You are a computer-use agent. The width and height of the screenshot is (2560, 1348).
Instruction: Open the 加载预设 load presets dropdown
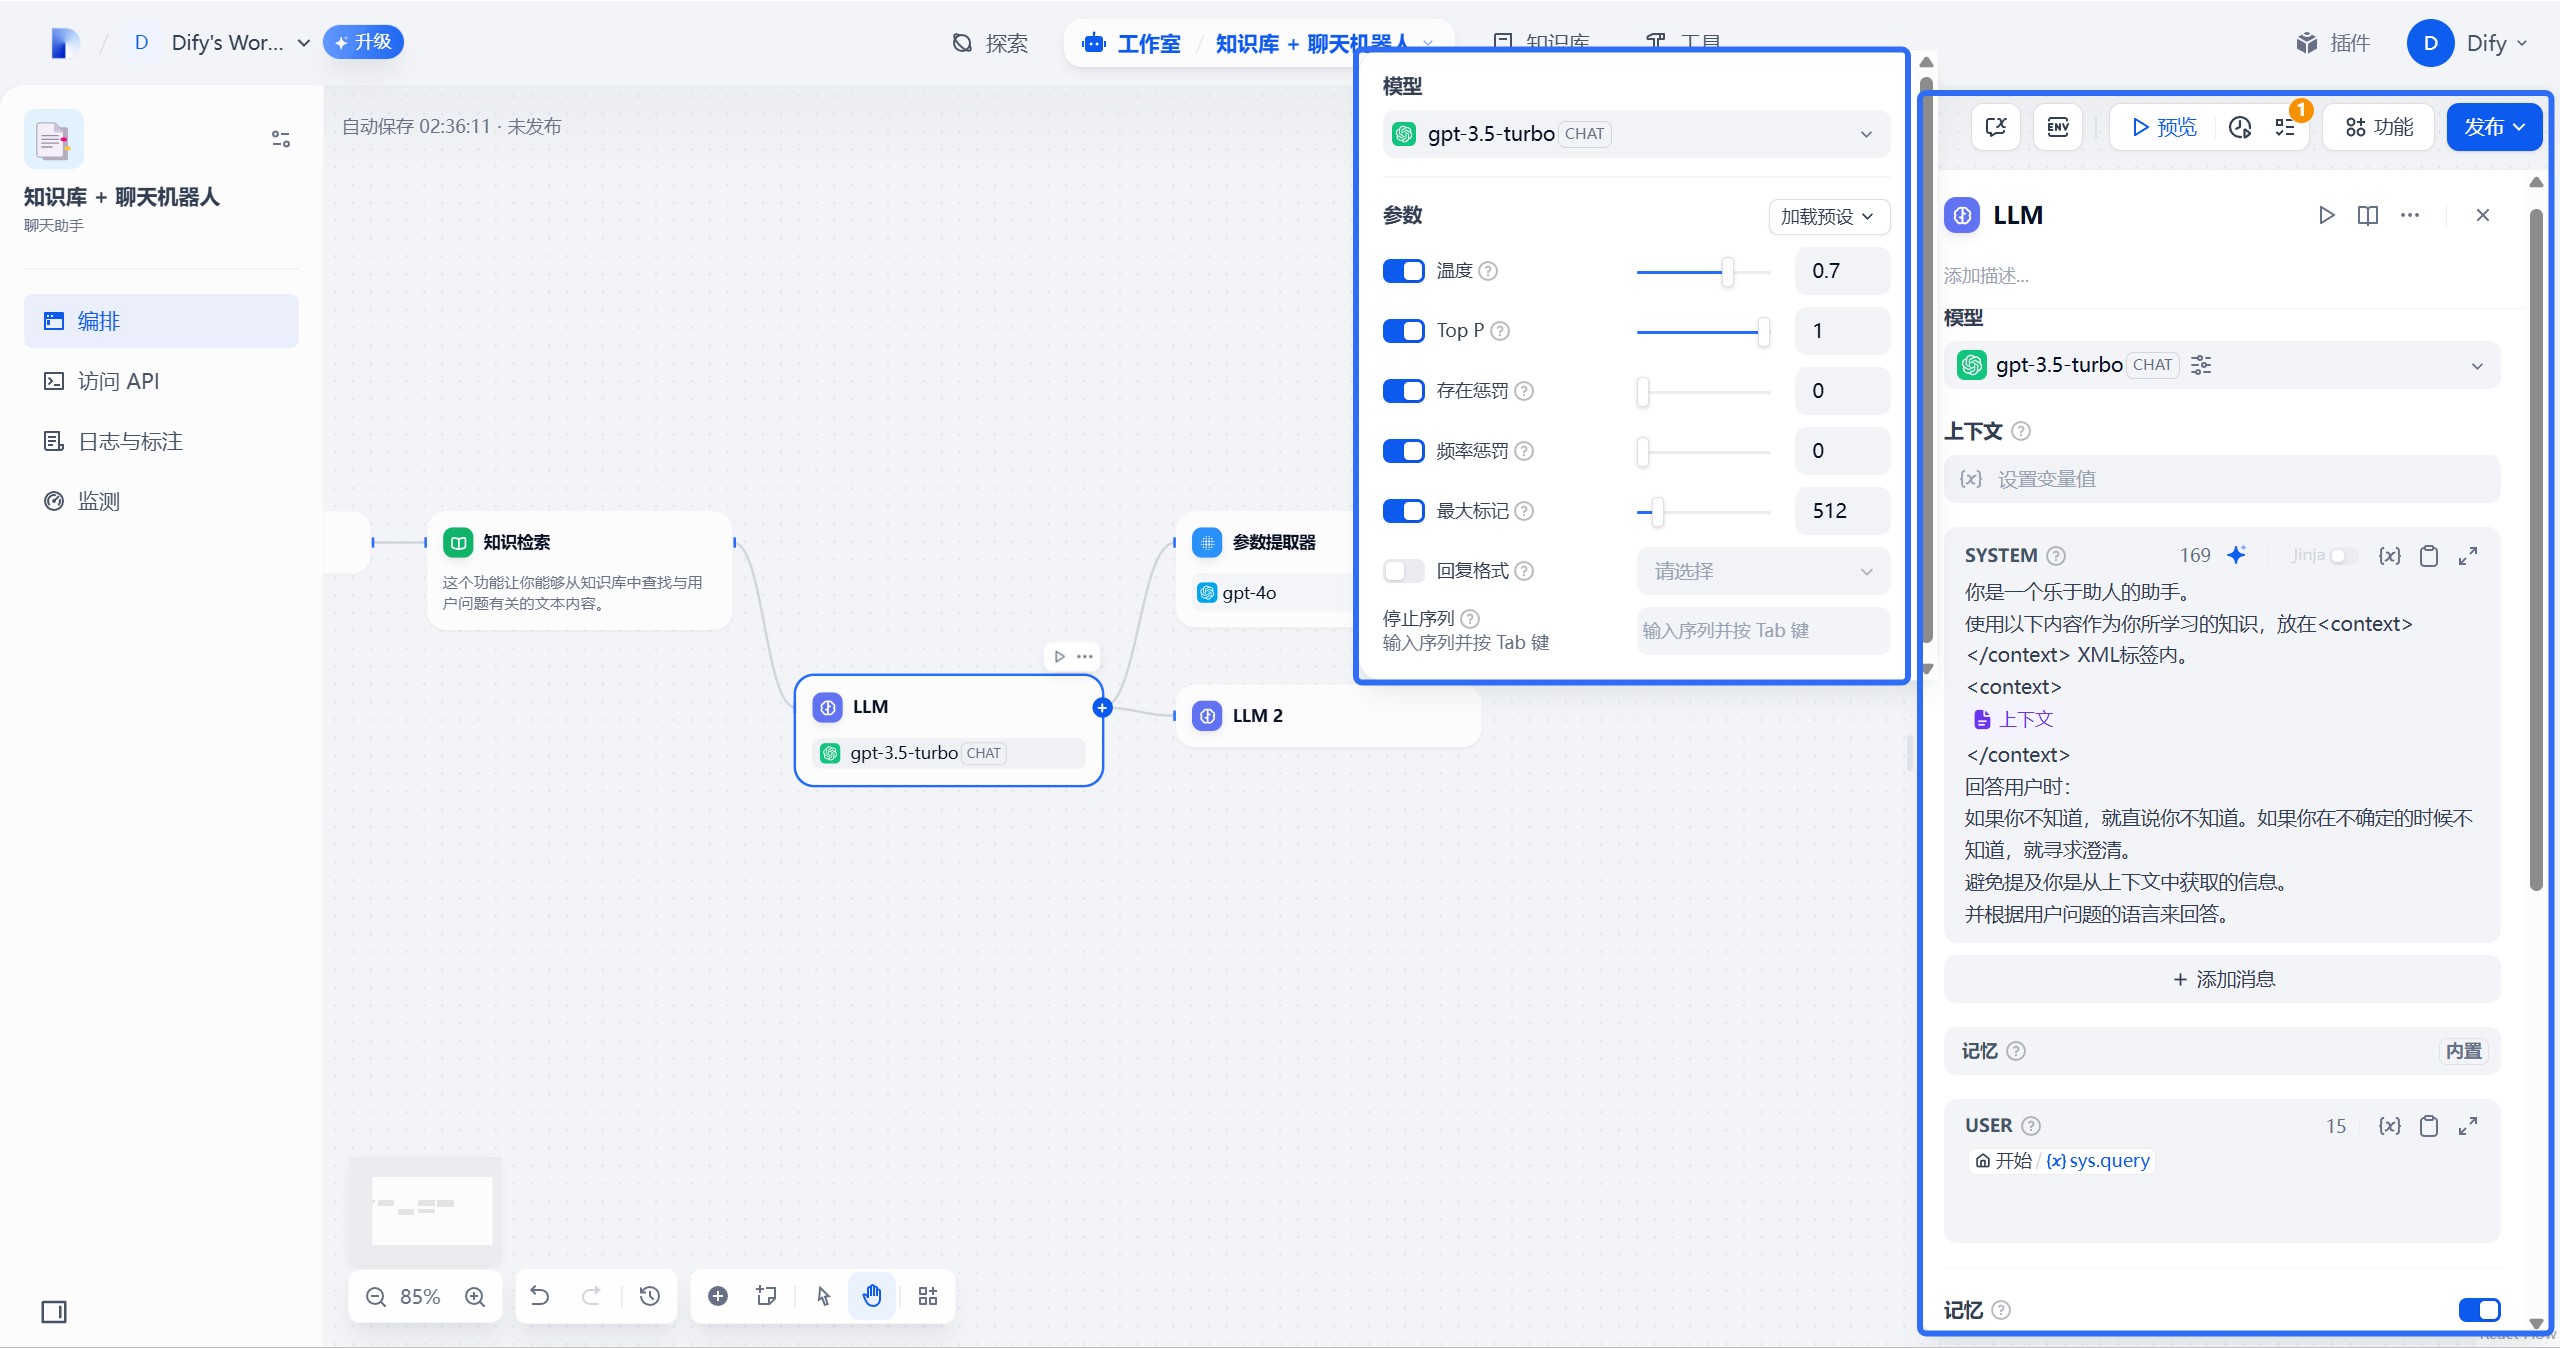click(1827, 217)
